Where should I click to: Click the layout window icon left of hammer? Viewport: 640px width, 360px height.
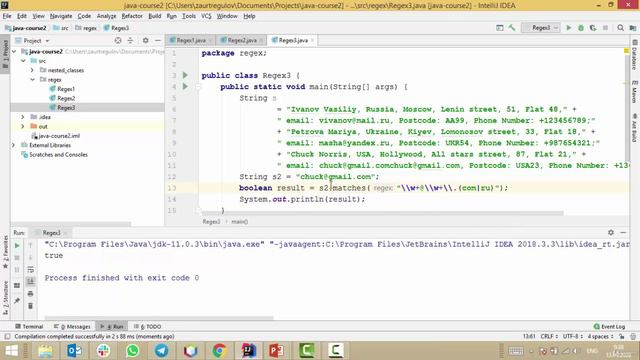tap(500, 28)
